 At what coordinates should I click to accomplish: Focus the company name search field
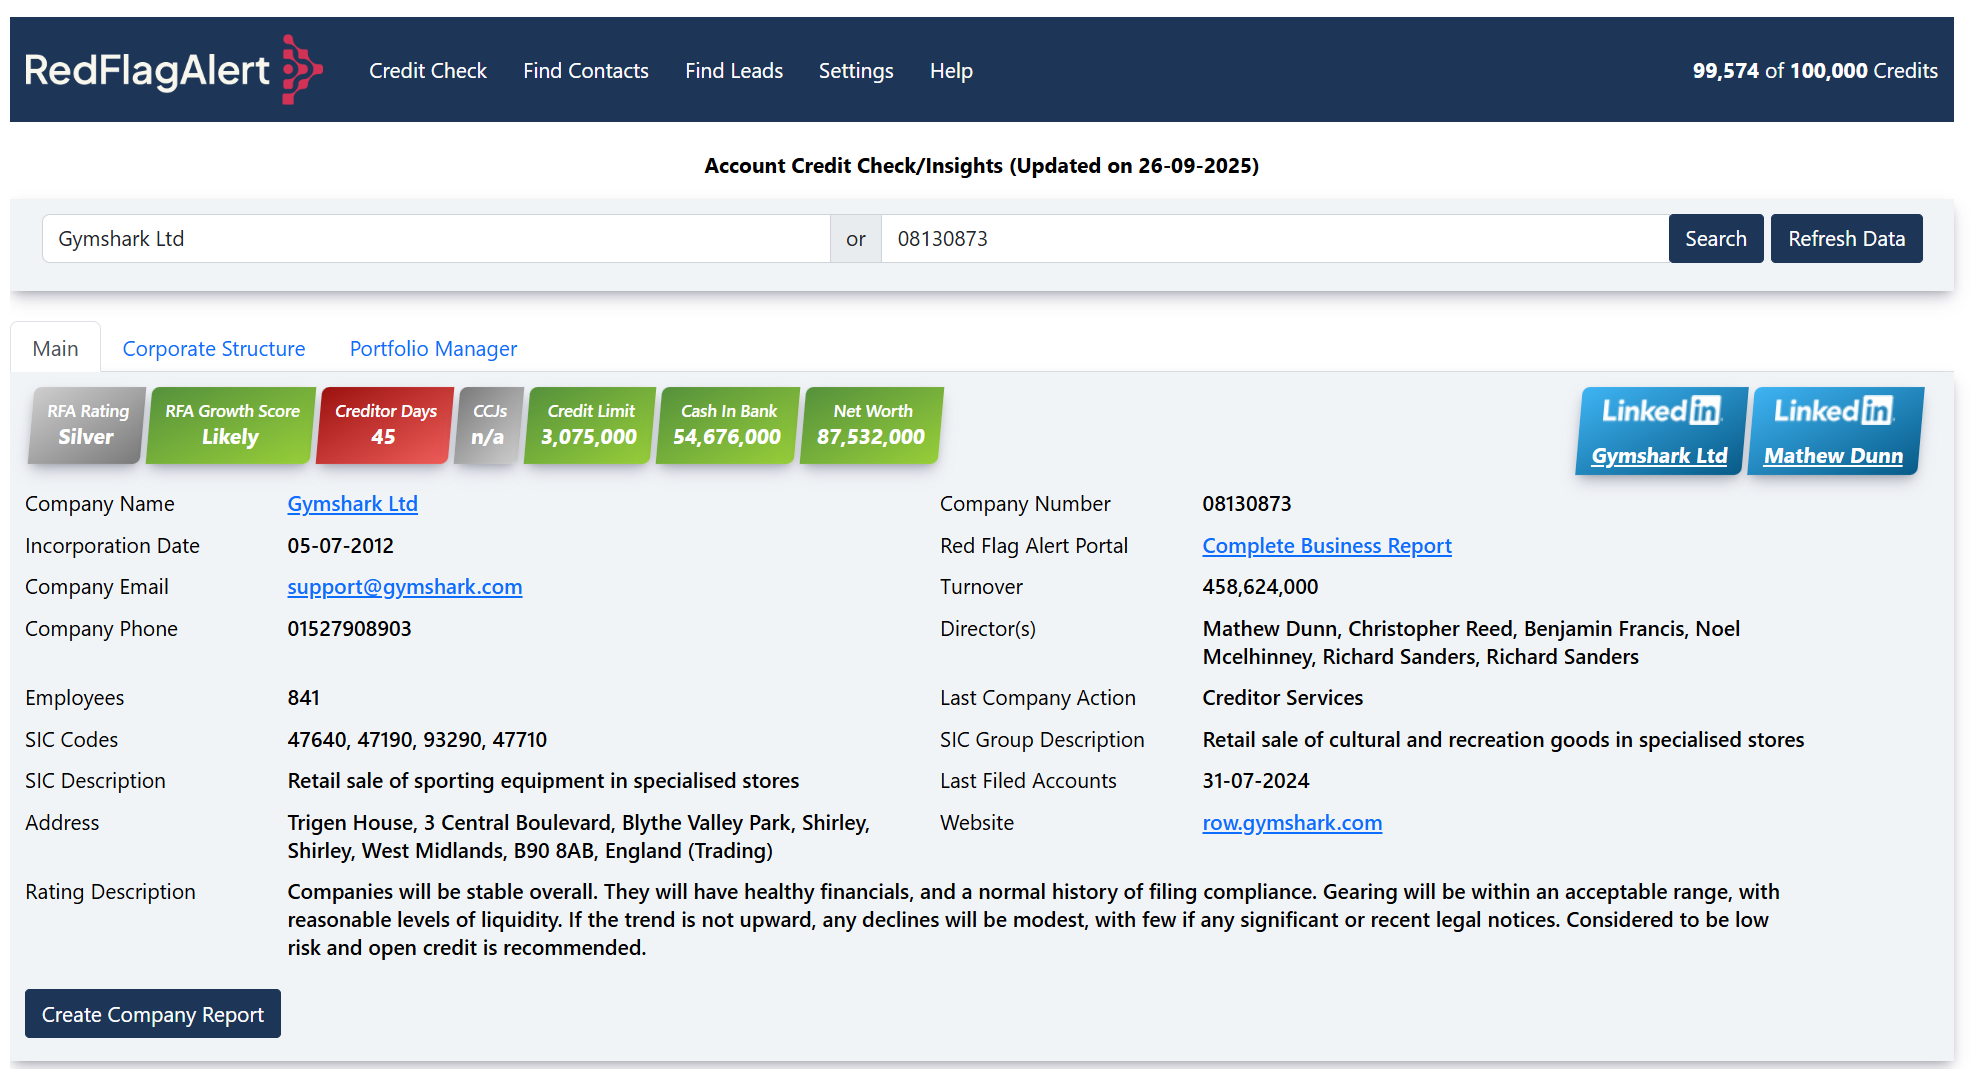pos(436,239)
